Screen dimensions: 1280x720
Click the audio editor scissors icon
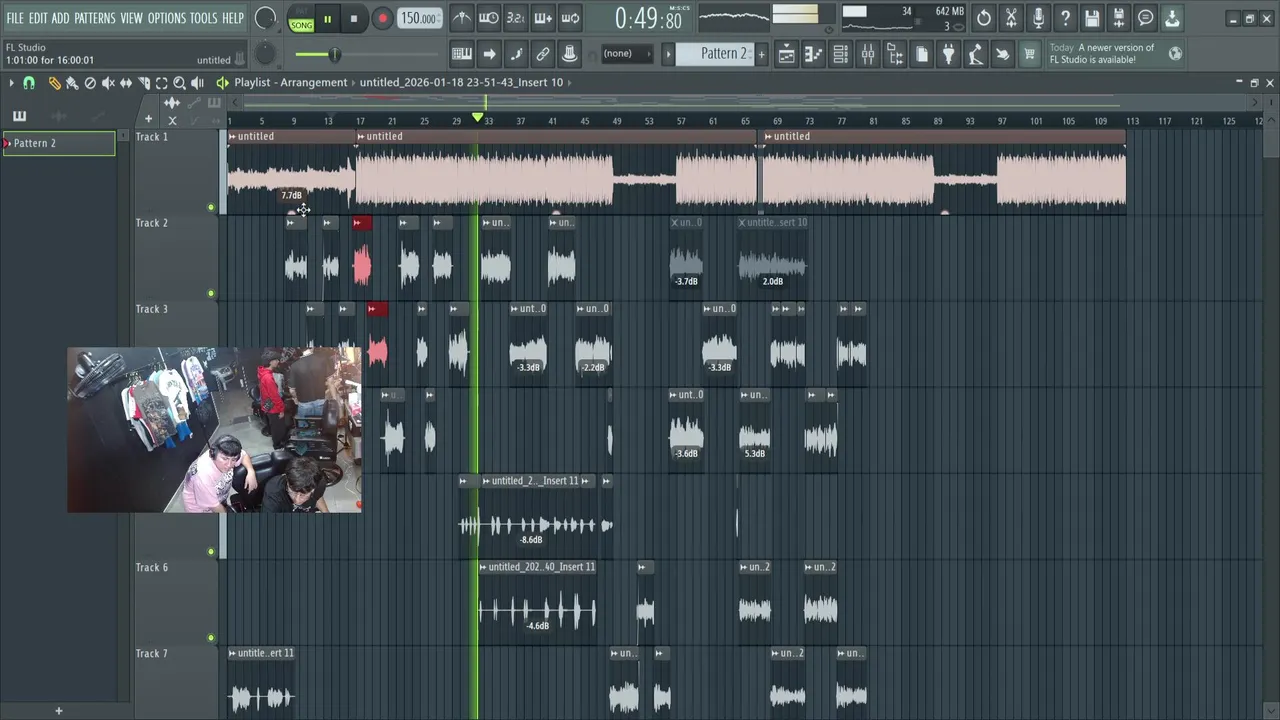pyautogui.click(x=1011, y=18)
